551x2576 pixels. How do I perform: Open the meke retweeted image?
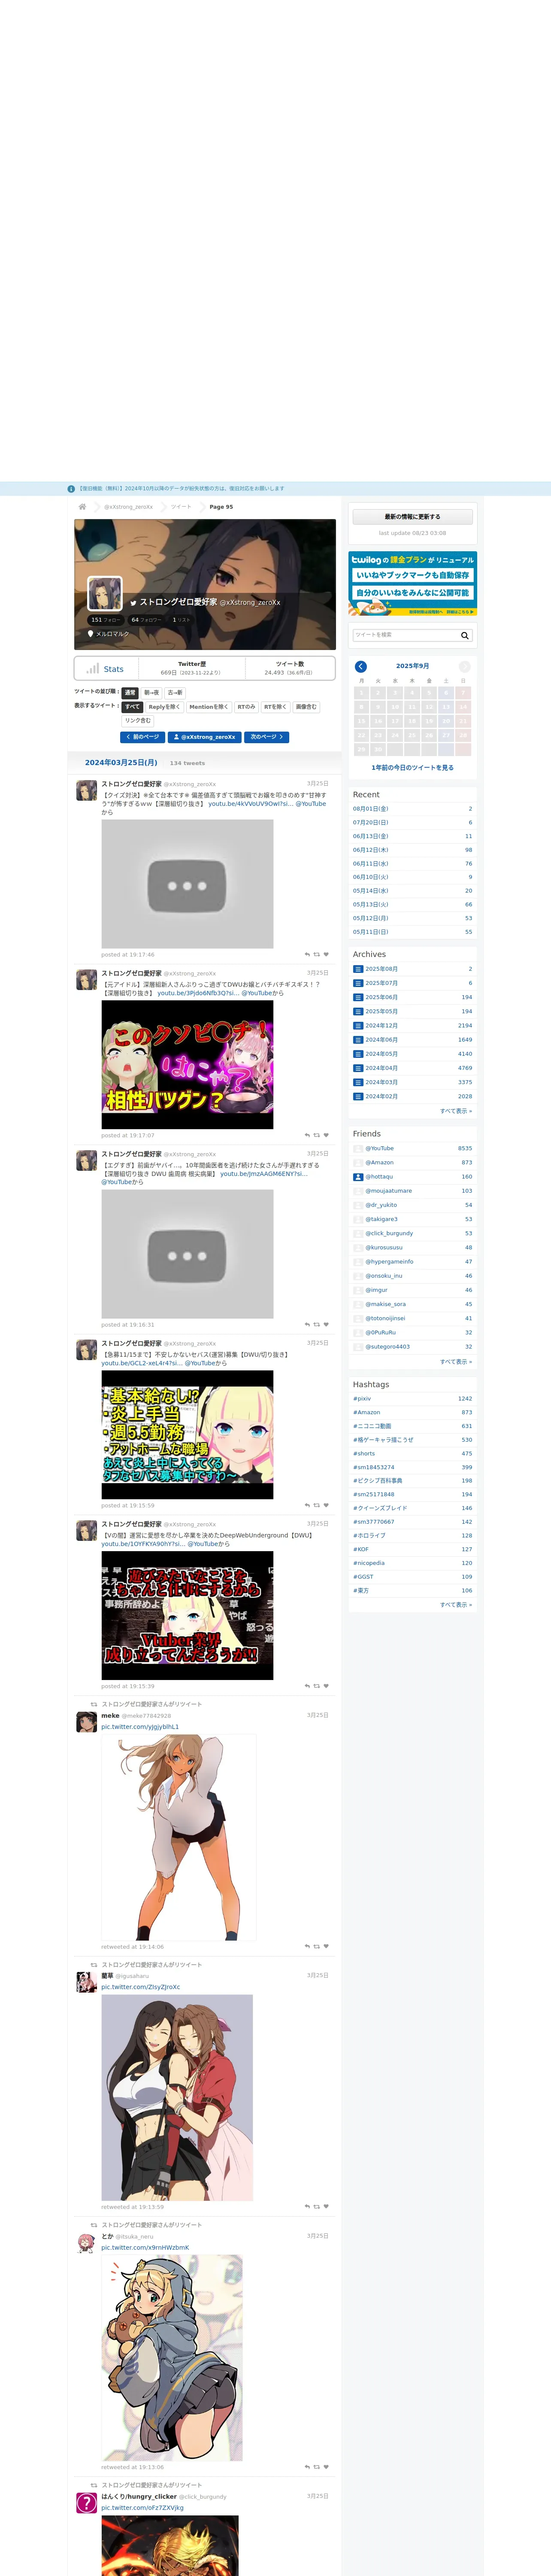(179, 1837)
